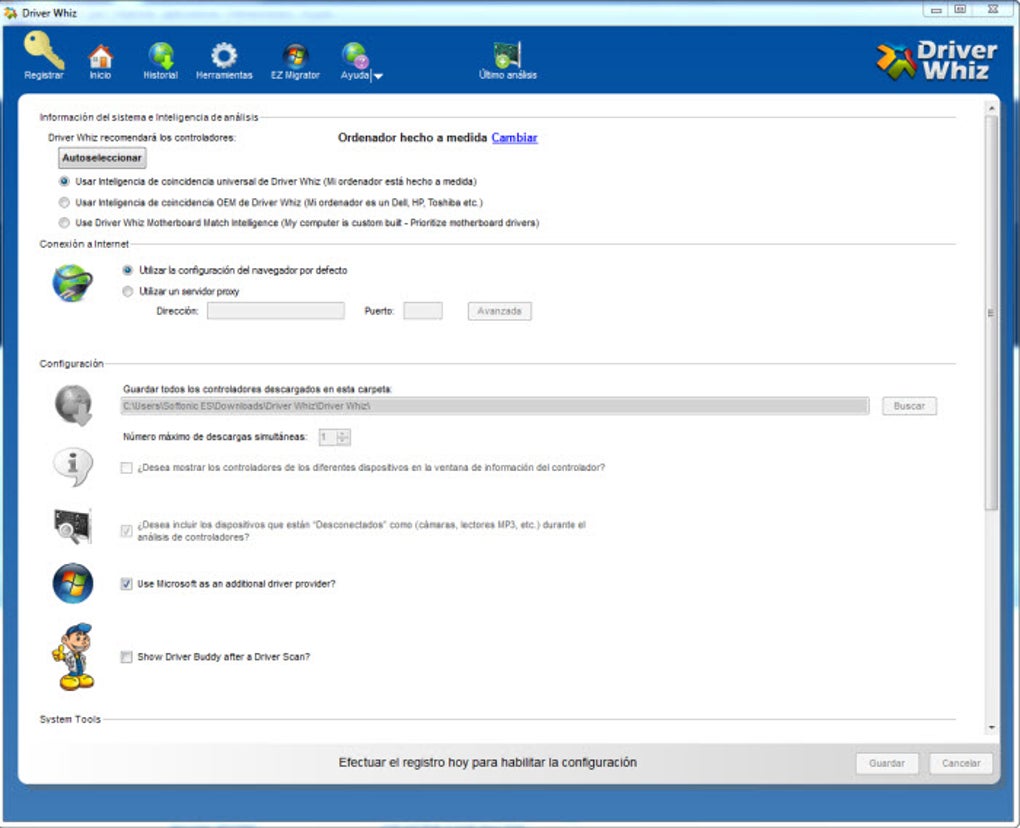
Task: Click the internet connection globe icon
Action: point(72,283)
